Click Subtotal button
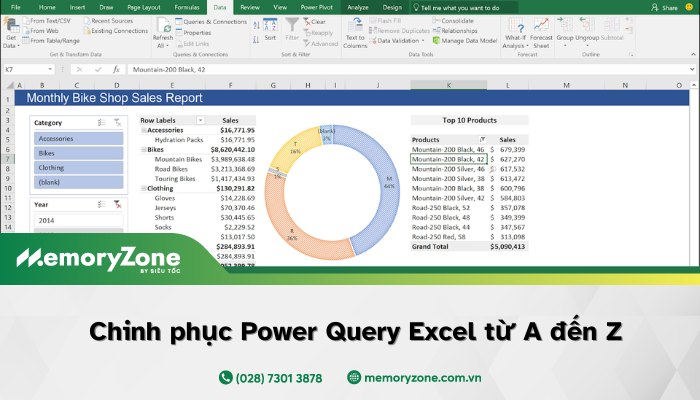 click(x=612, y=29)
